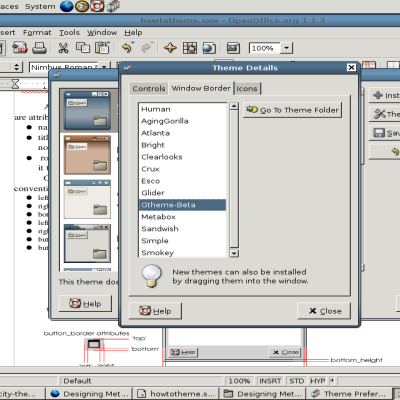This screenshot has width=400, height=400.
Task: Open howtotheme.s... taskbar window button
Action: tap(176, 394)
